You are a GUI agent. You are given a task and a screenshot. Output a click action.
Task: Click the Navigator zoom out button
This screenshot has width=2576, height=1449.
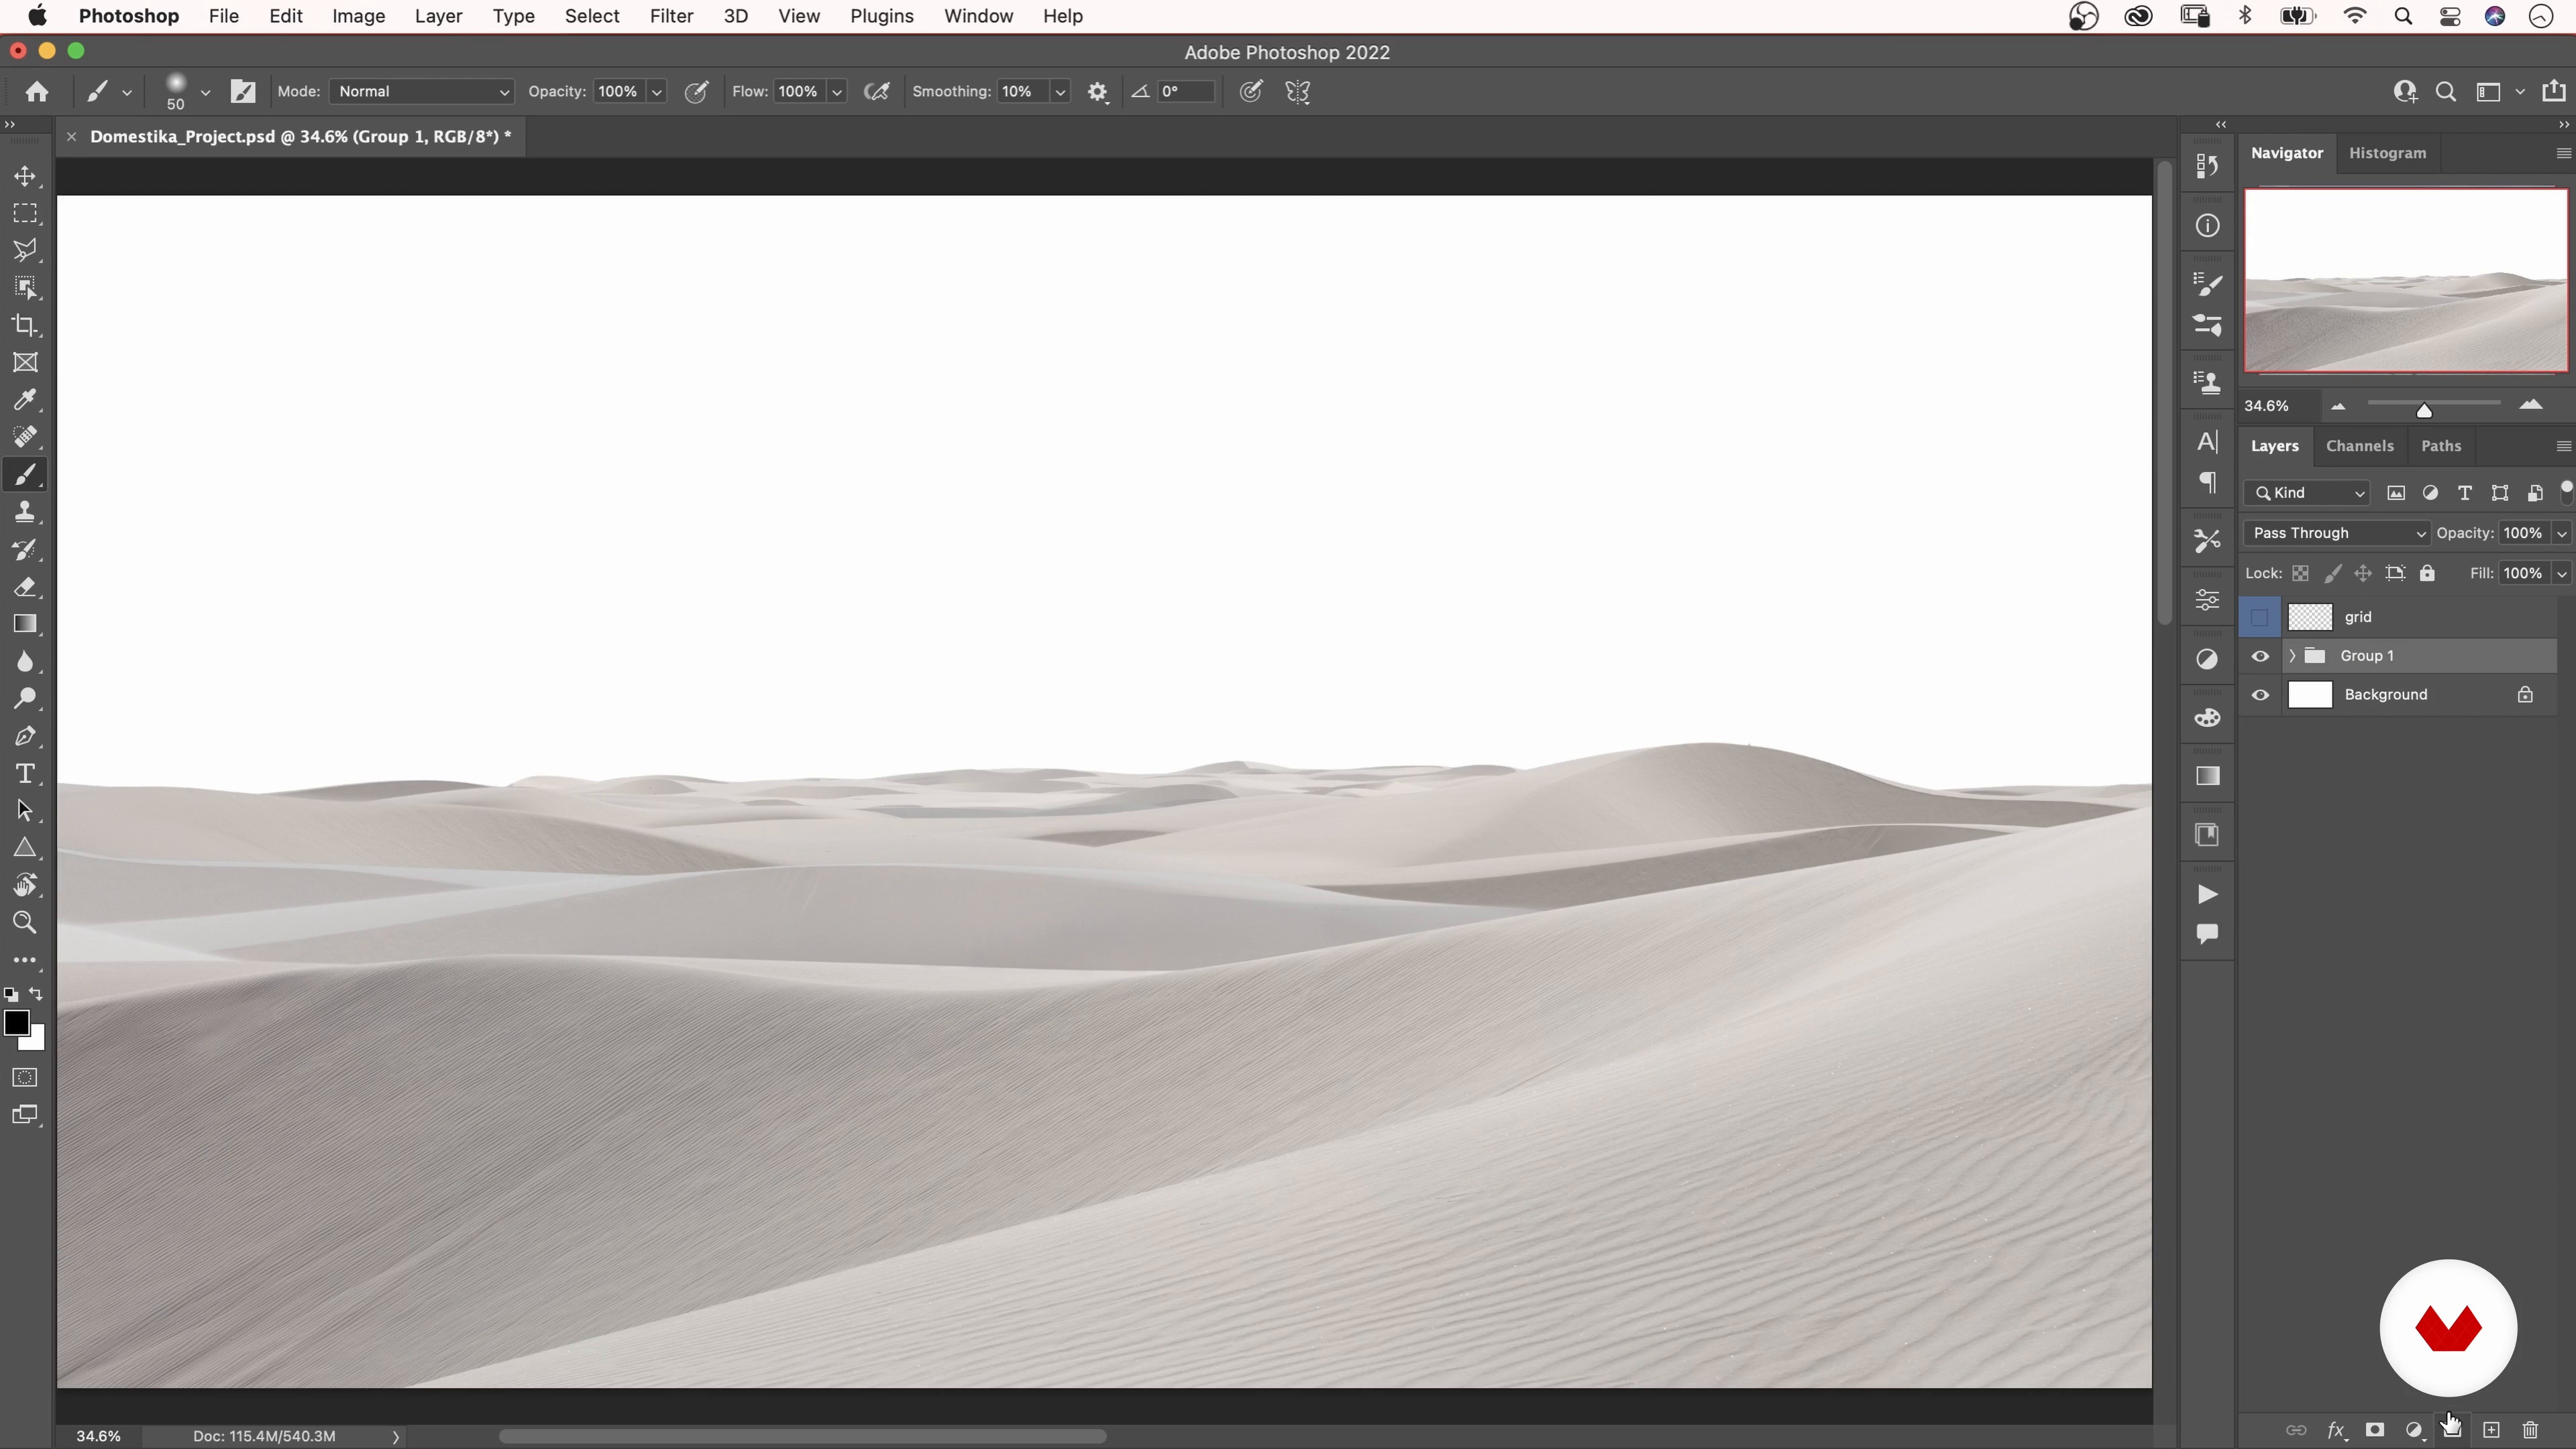2338,406
